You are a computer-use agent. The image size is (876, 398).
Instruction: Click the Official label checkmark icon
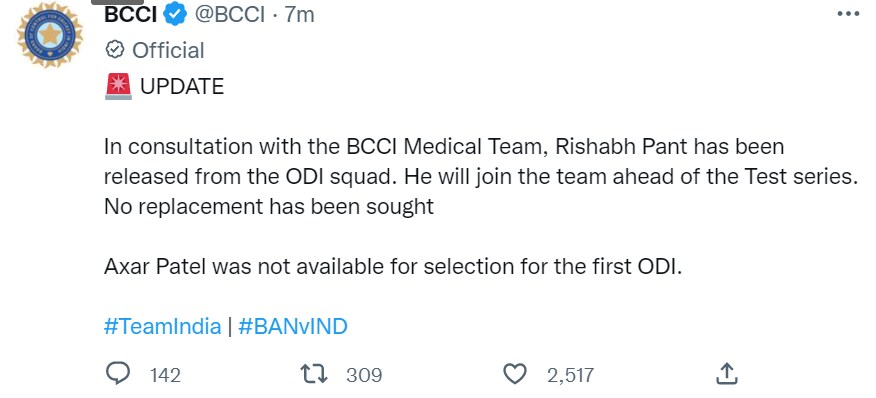point(115,50)
